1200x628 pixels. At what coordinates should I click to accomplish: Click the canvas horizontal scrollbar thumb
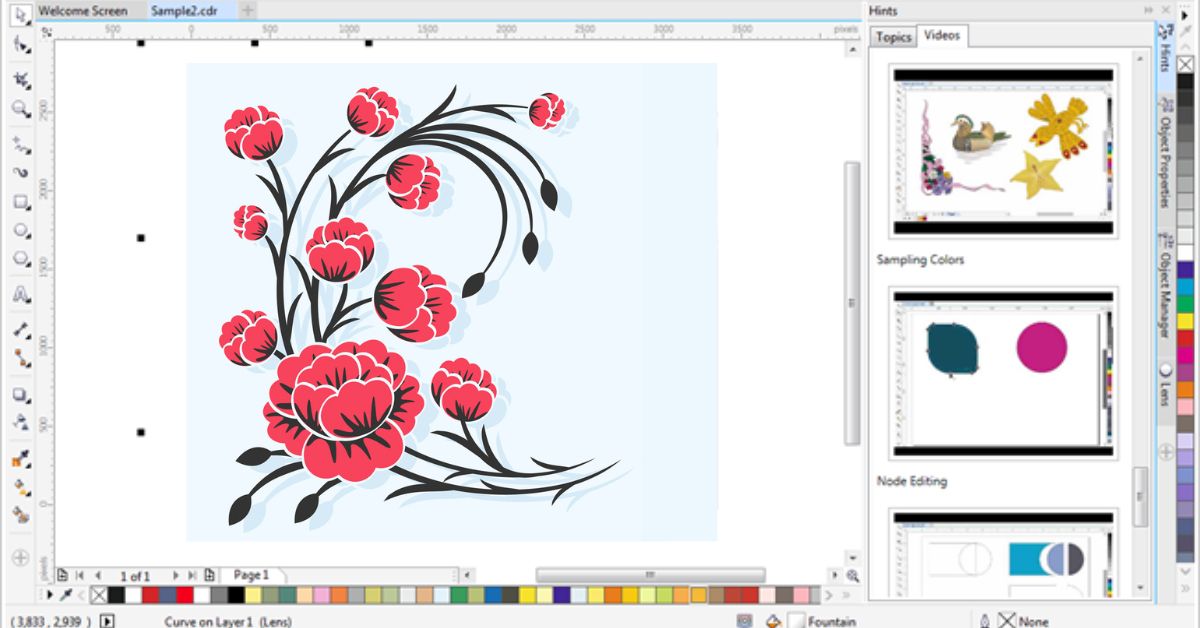click(650, 575)
